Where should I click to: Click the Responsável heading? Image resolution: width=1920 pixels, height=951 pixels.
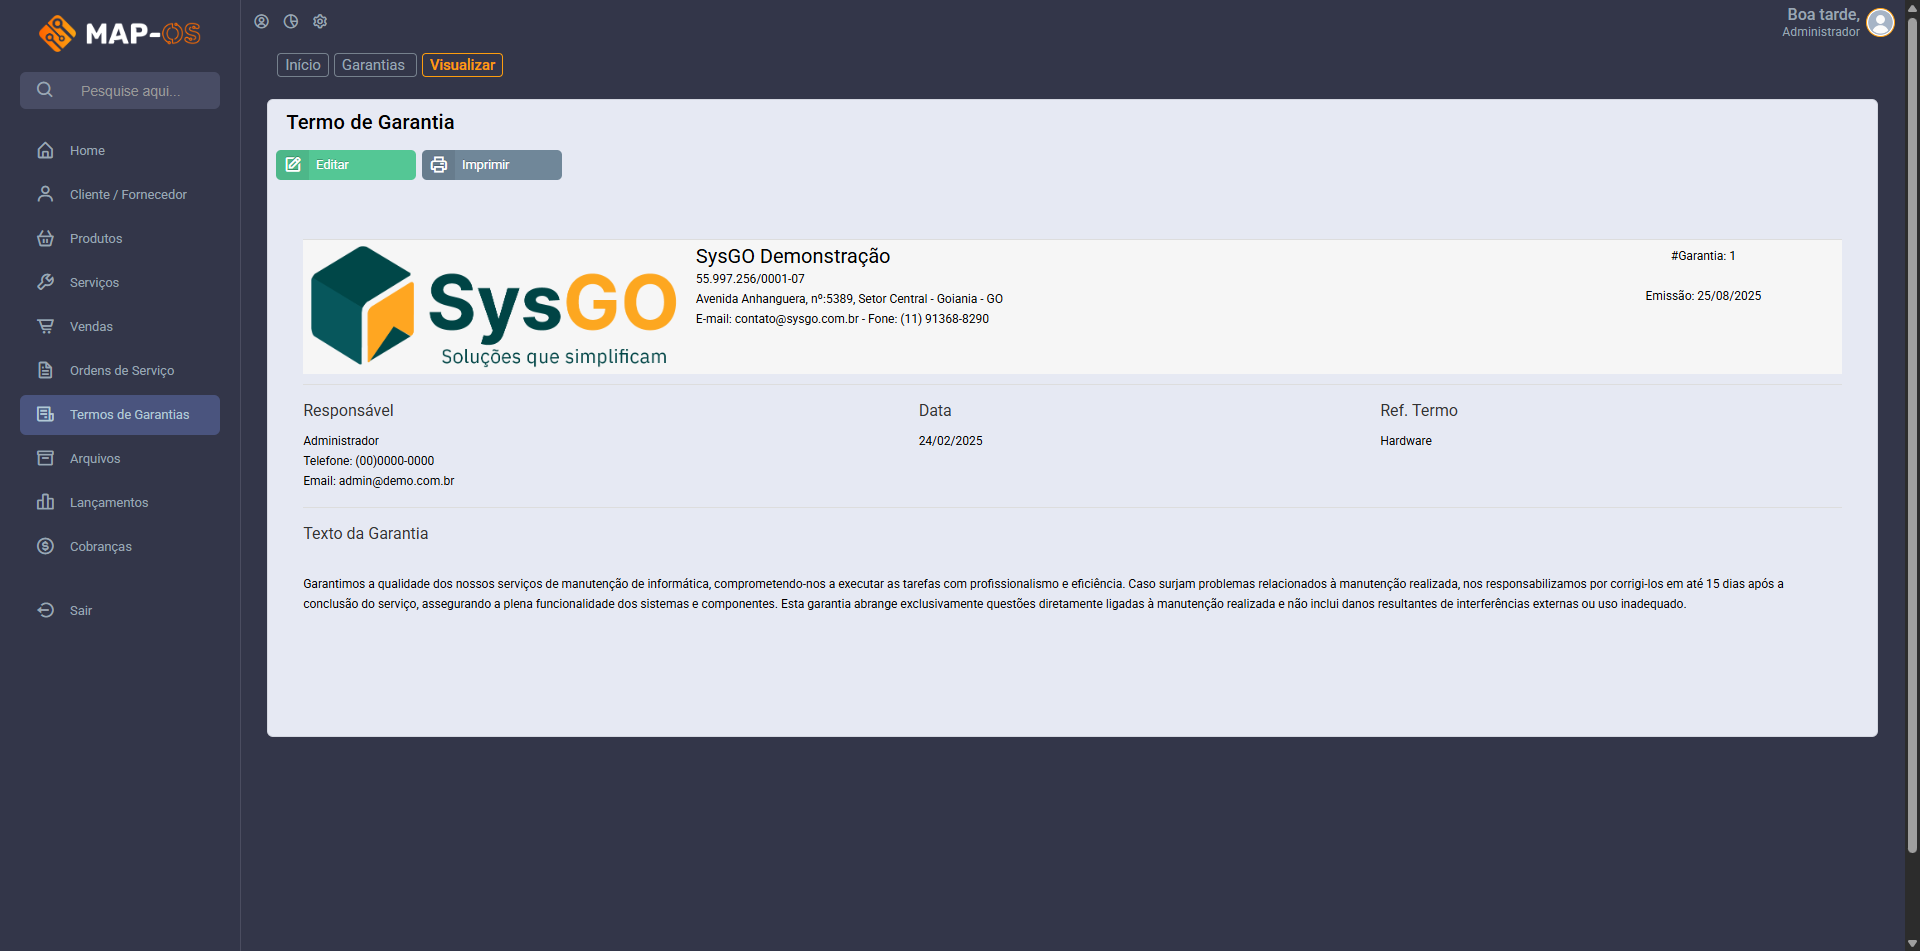coord(348,411)
